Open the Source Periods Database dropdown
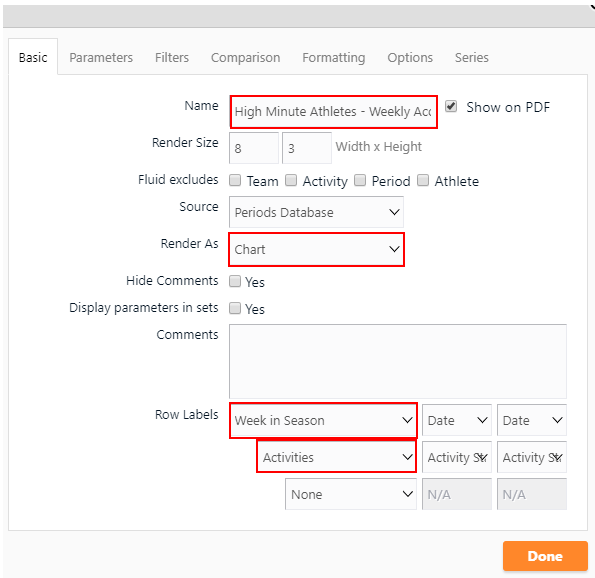Screen dimensions: 595x578 click(316, 212)
